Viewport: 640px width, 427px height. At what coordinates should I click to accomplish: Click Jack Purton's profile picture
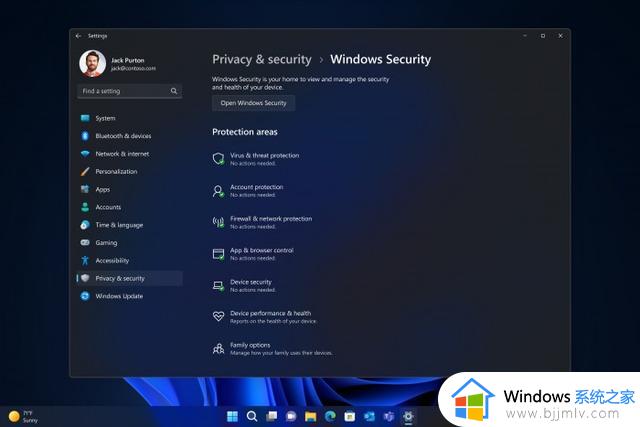[x=93, y=64]
